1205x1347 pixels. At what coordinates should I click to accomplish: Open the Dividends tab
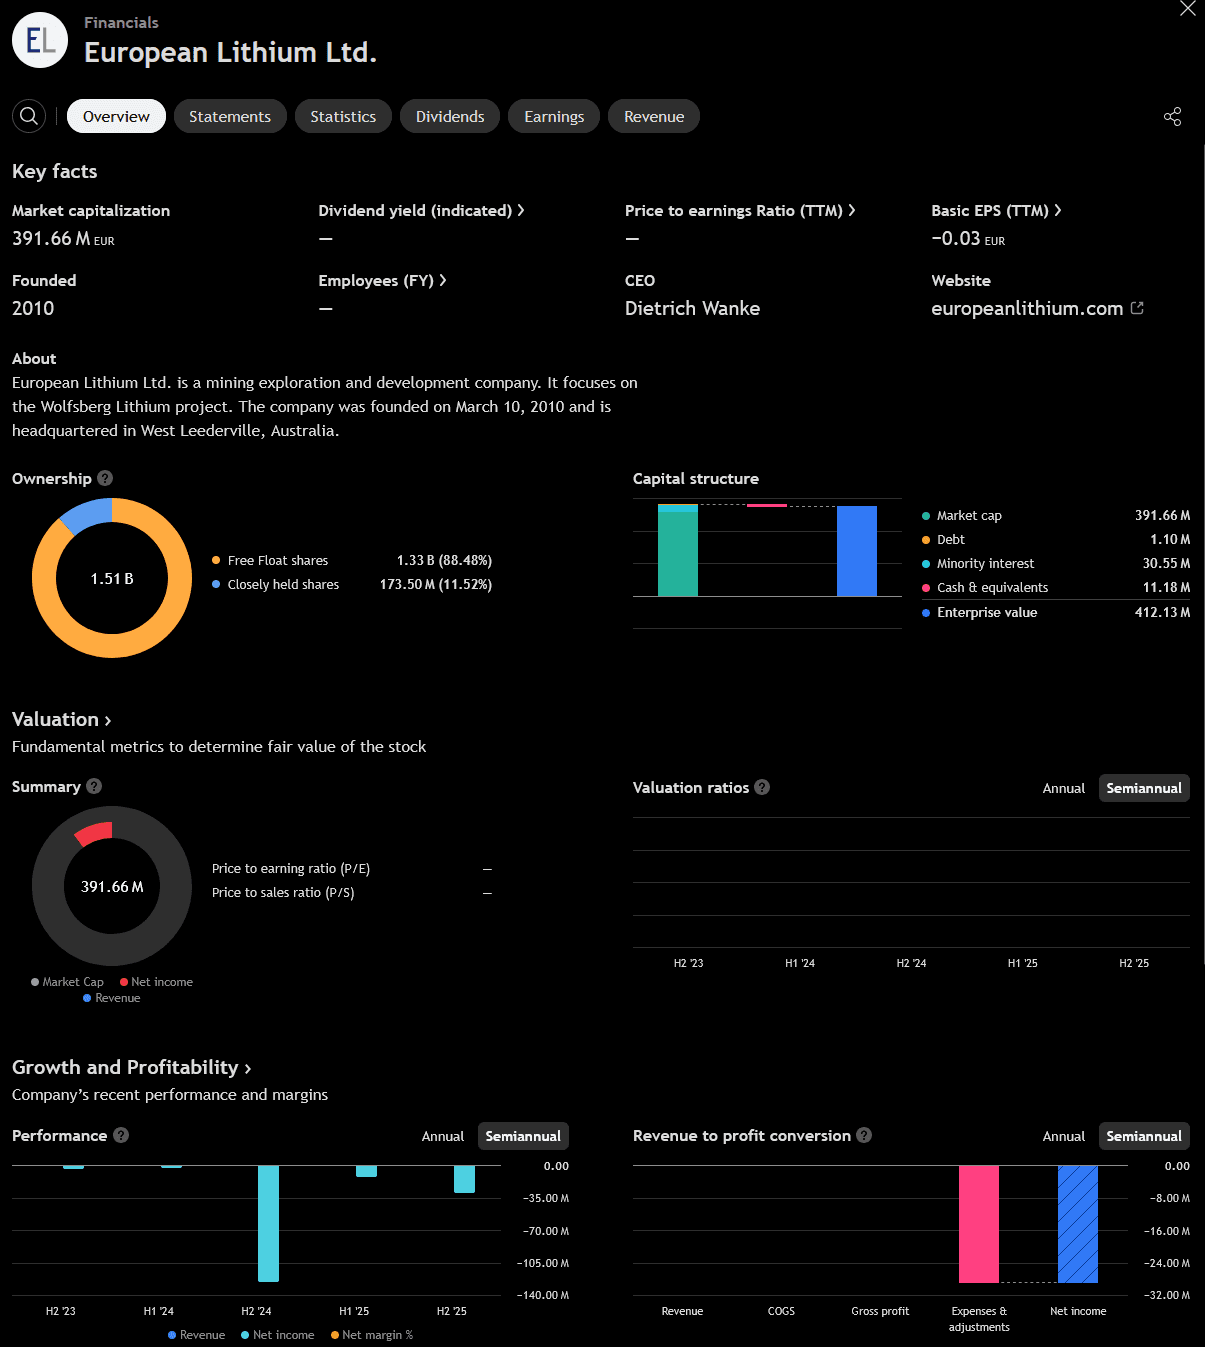point(450,116)
